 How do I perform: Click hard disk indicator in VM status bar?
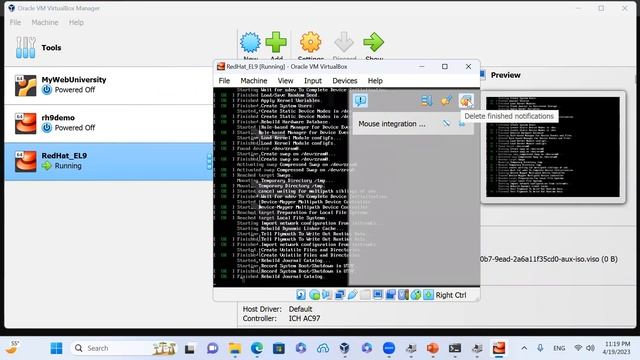(301, 295)
